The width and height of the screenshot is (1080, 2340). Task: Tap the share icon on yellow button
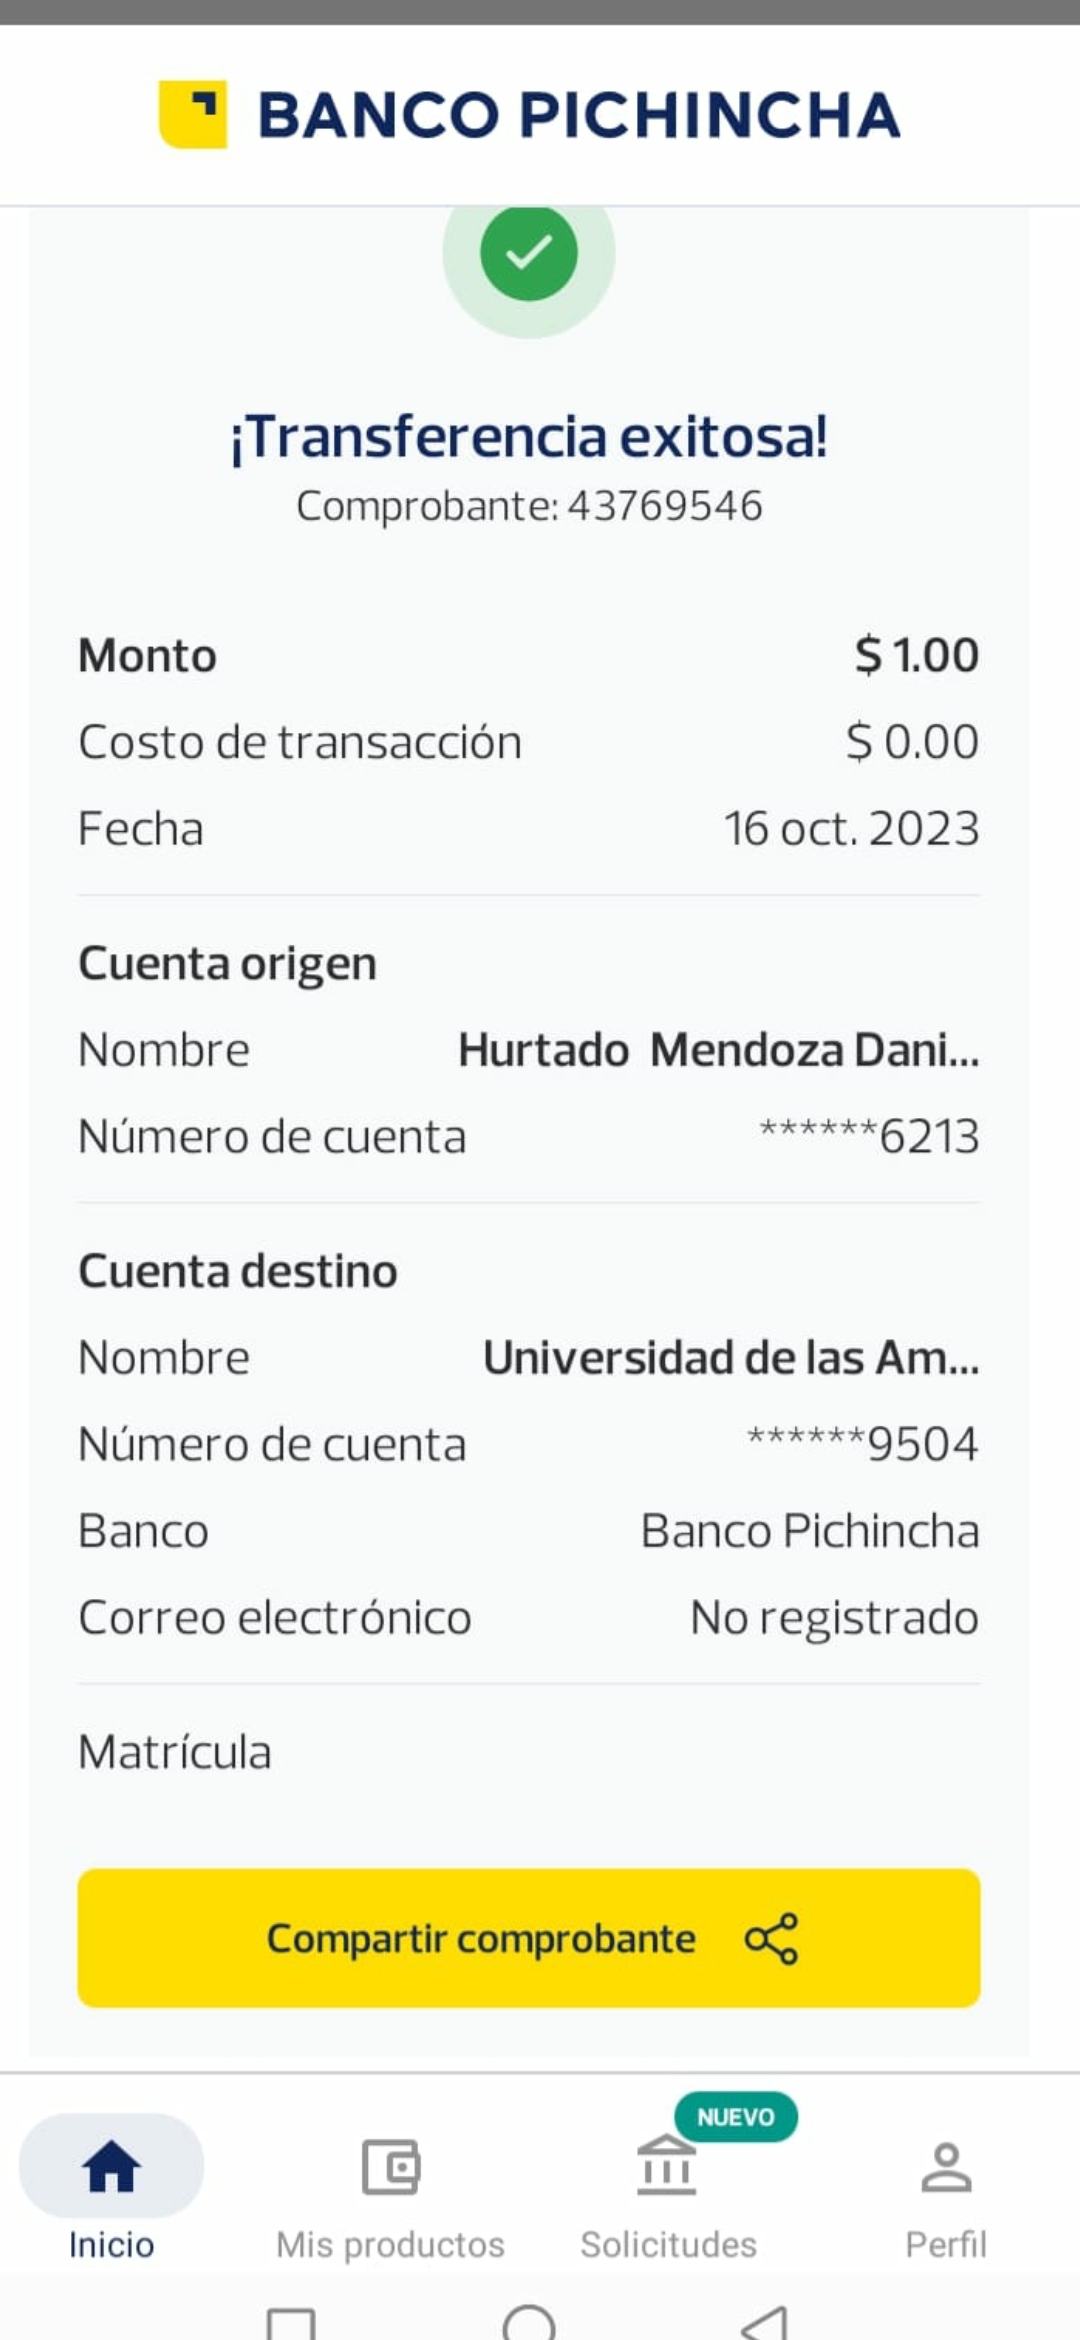tap(771, 1939)
